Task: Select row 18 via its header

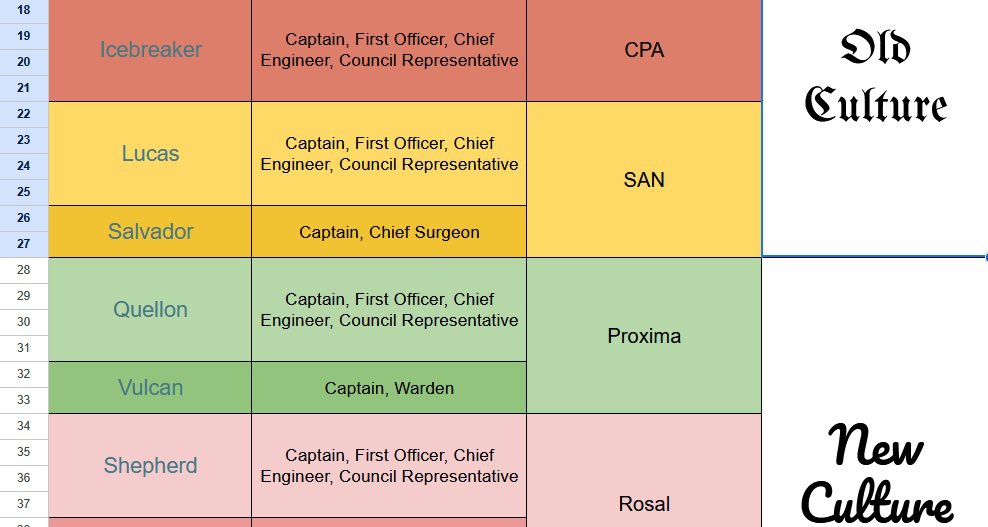Action: click(24, 10)
